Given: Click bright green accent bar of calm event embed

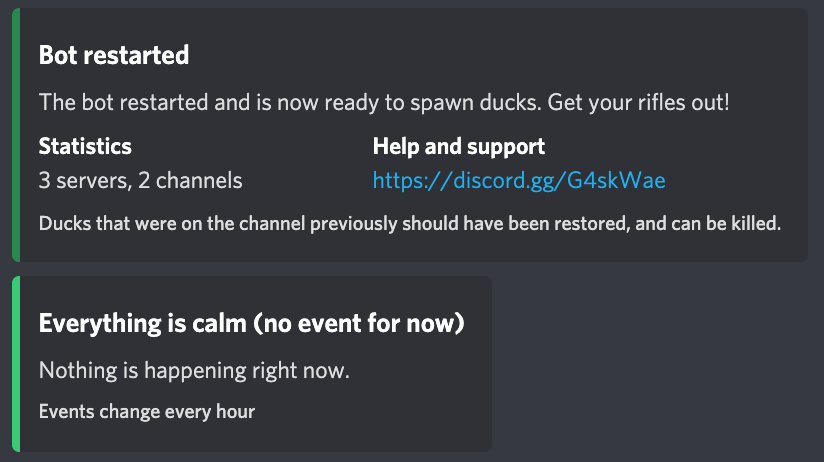Looking at the screenshot, I should (x=16, y=363).
